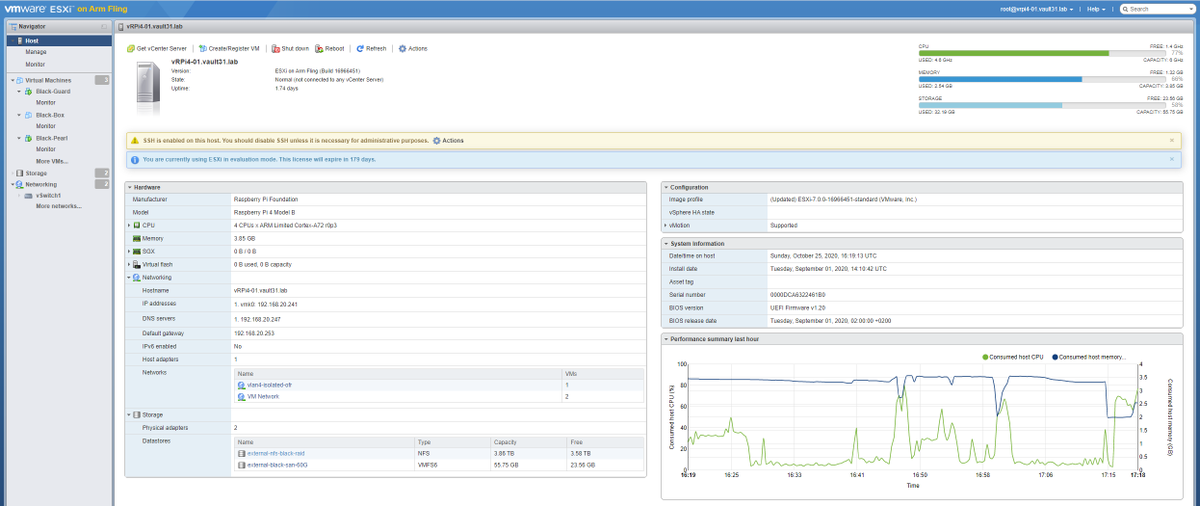Click the Black-Pearl VM icon
This screenshot has width=1200, height=506.
[29, 138]
